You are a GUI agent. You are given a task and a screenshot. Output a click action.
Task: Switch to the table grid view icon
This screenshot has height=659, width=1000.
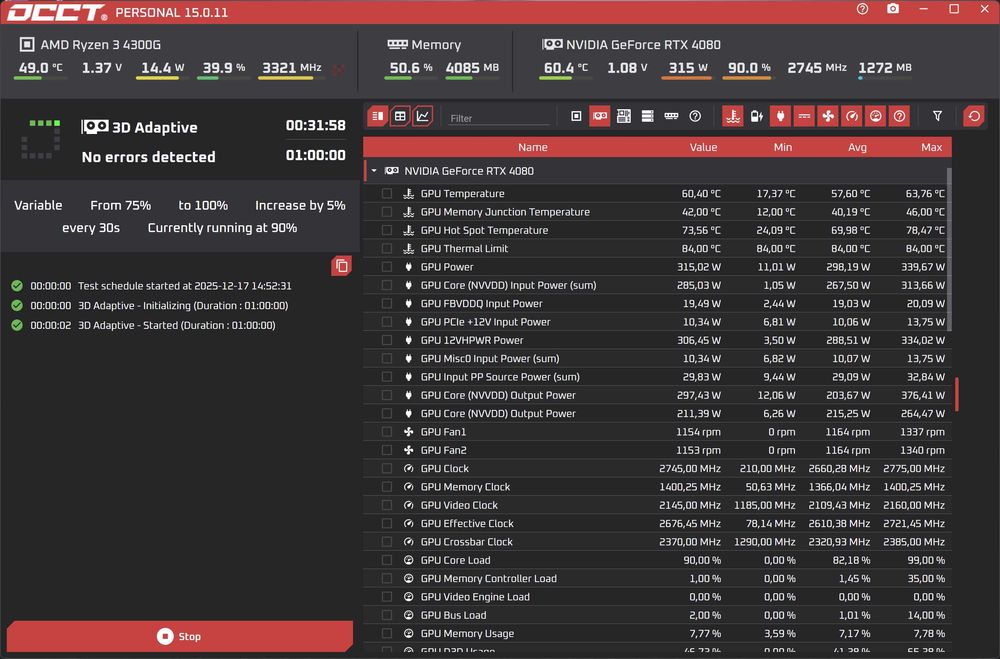400,116
